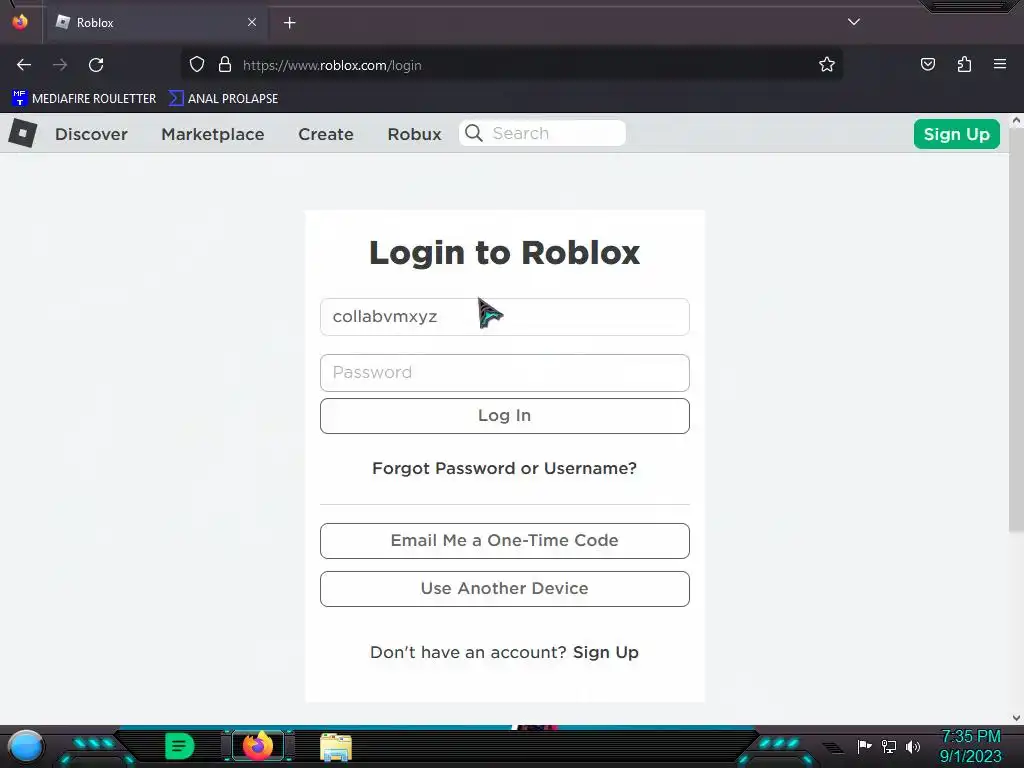Click the magnifier icon in Roblox search
This screenshot has width=1024, height=768.
click(474, 133)
